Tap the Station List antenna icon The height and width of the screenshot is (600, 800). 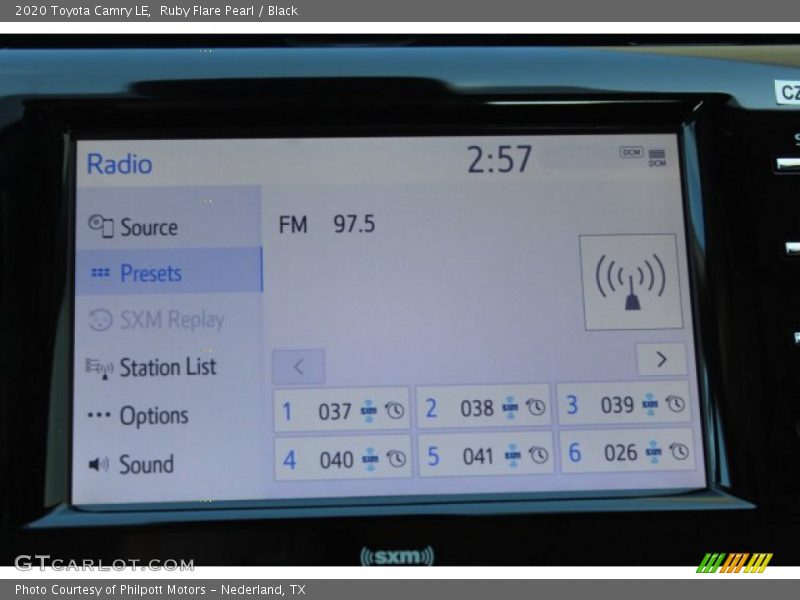[x=99, y=368]
